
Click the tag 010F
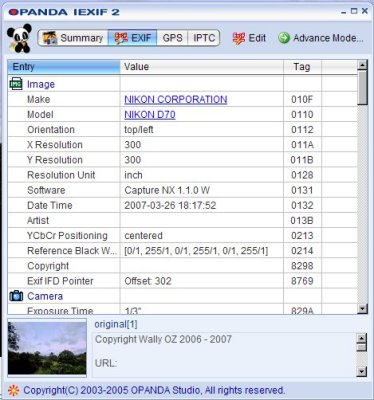(x=302, y=99)
